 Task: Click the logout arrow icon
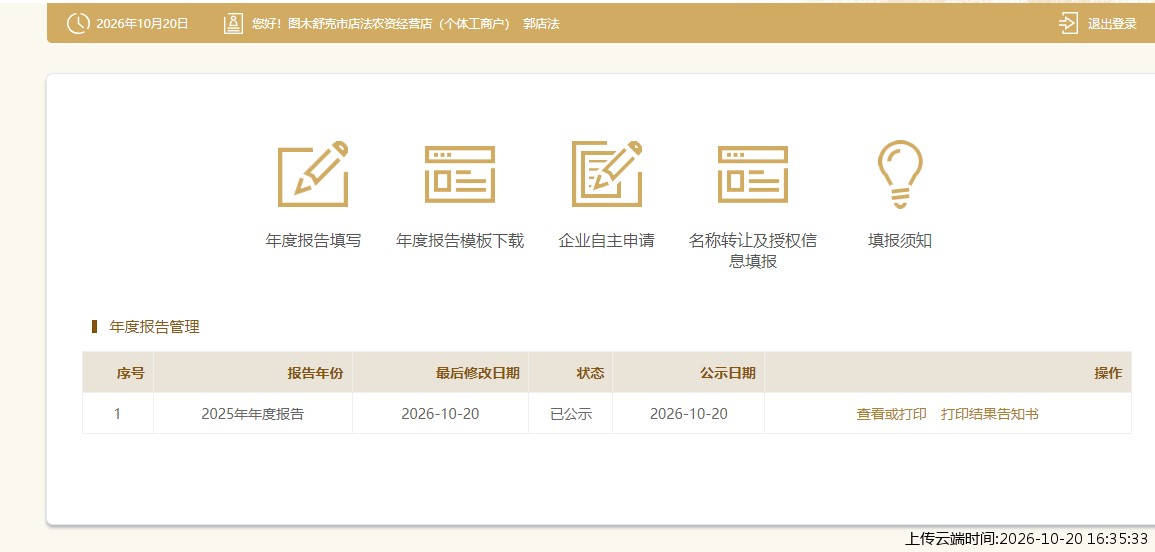(x=1068, y=24)
